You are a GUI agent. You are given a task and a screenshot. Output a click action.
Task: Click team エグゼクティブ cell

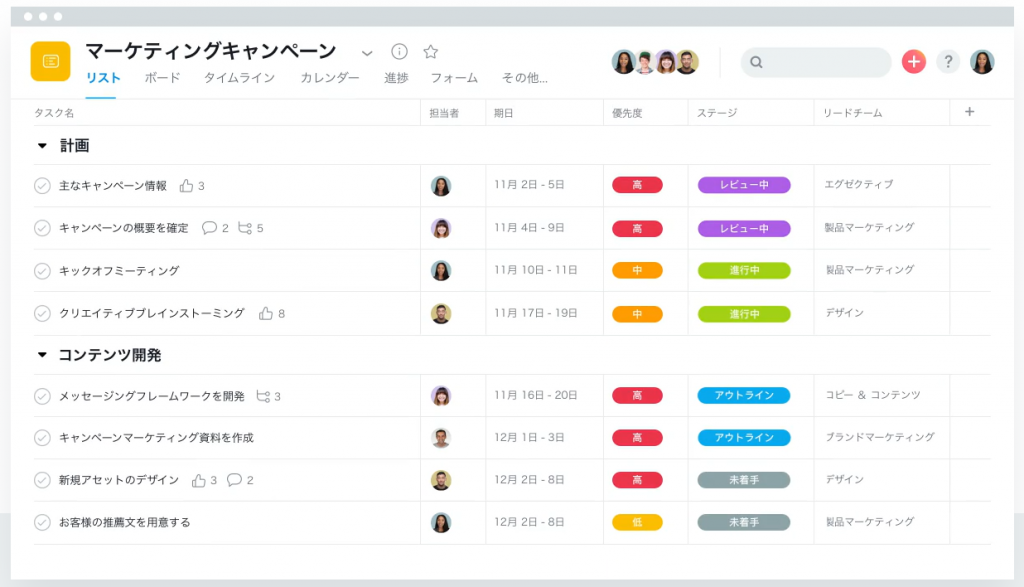tap(858, 185)
